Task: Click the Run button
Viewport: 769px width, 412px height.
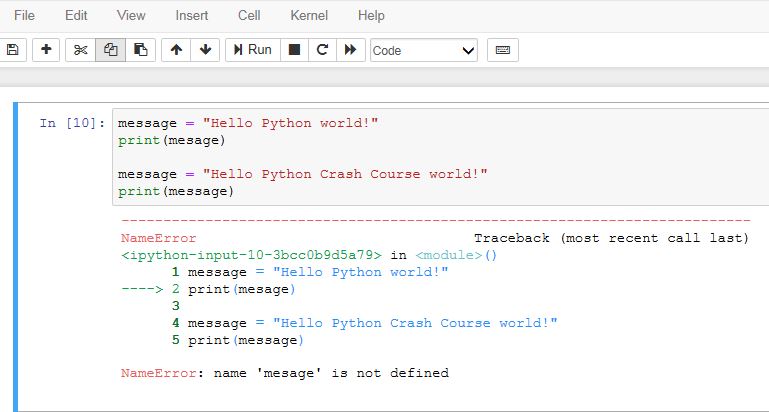Action: coord(253,50)
